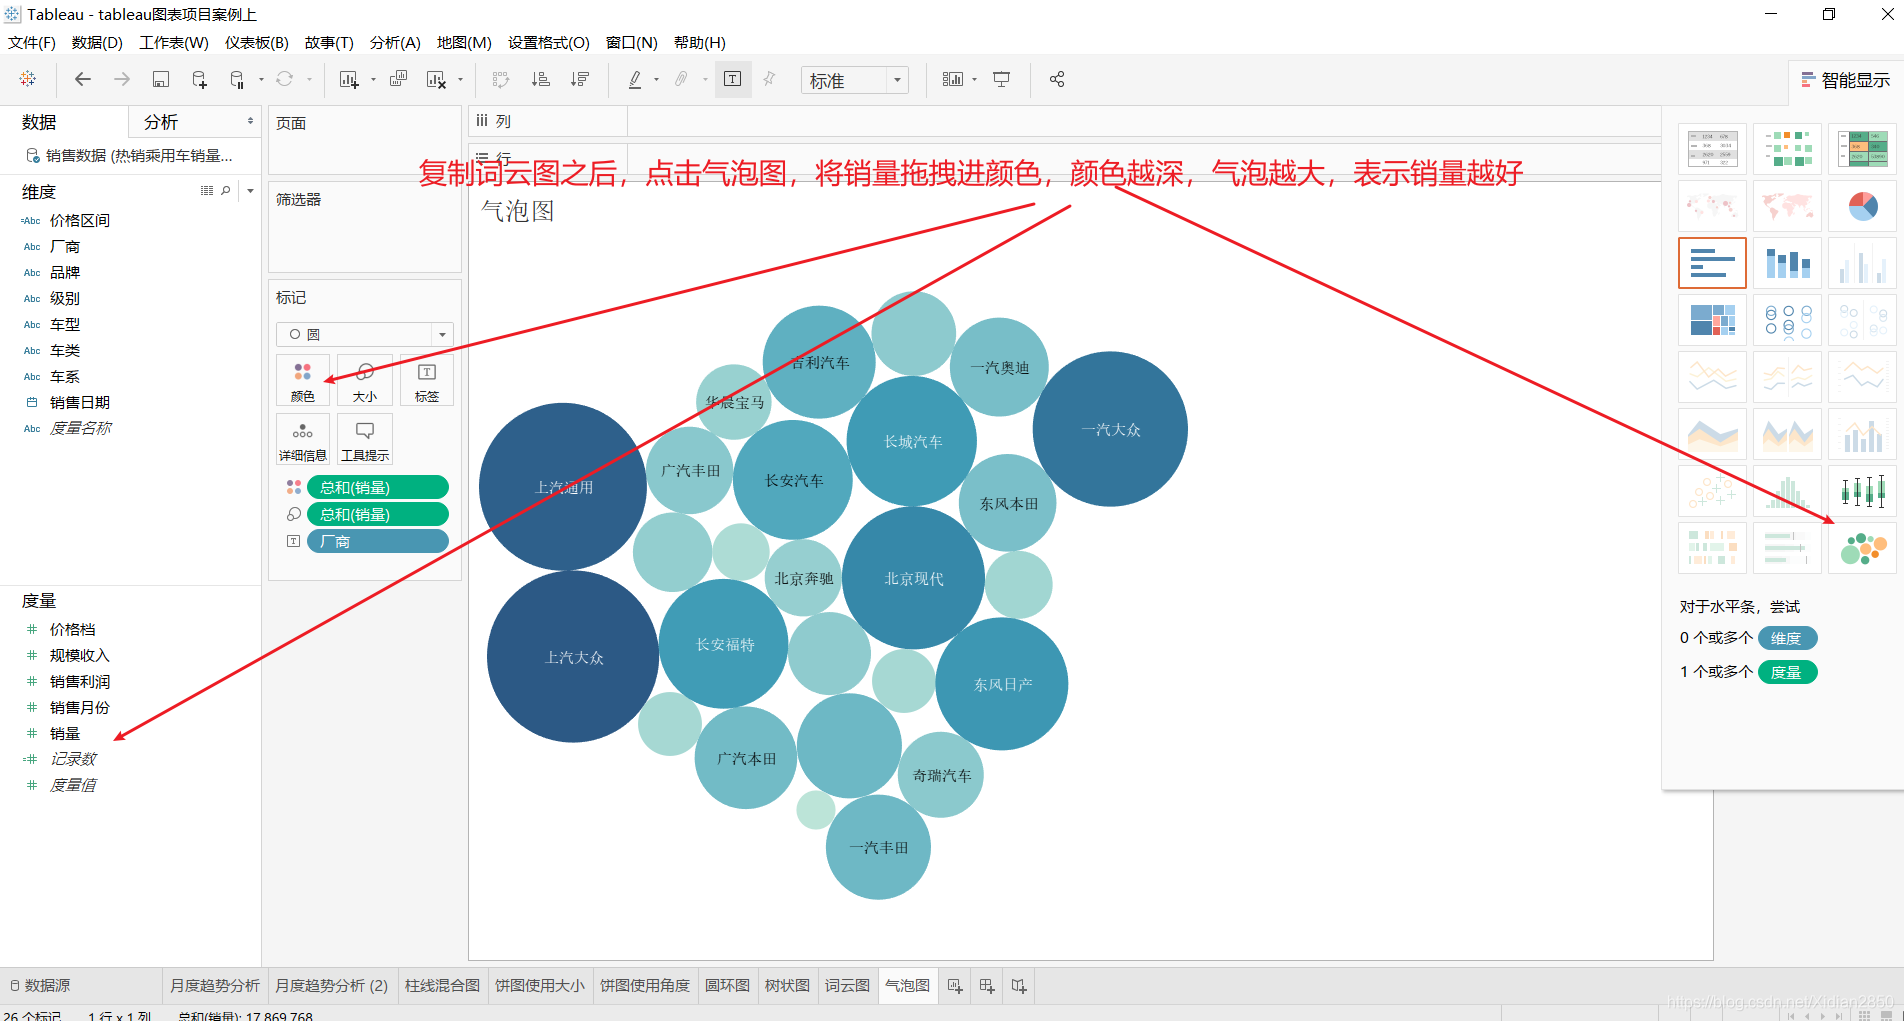Click the presentation mode icon
The width and height of the screenshot is (1904, 1021).
click(1001, 79)
